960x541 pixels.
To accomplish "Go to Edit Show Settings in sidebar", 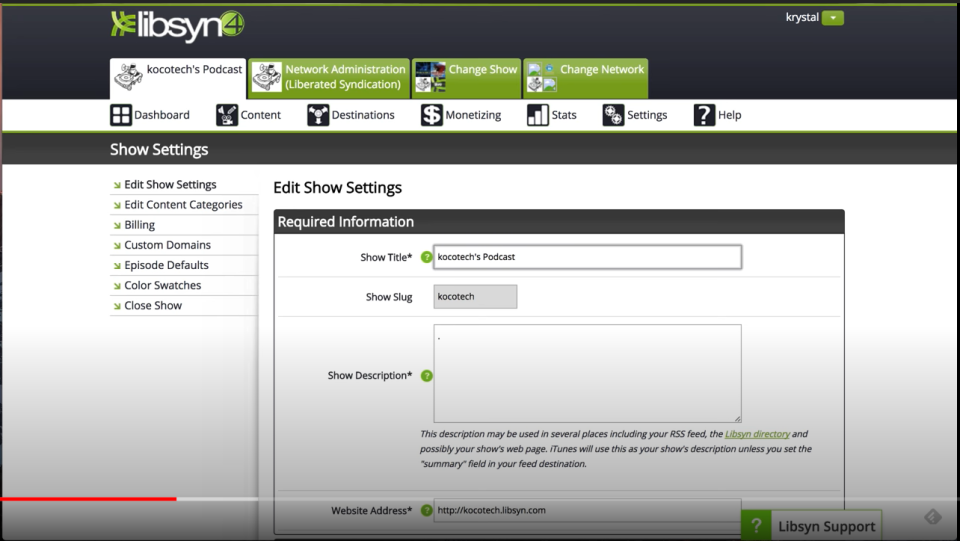I will tap(170, 185).
